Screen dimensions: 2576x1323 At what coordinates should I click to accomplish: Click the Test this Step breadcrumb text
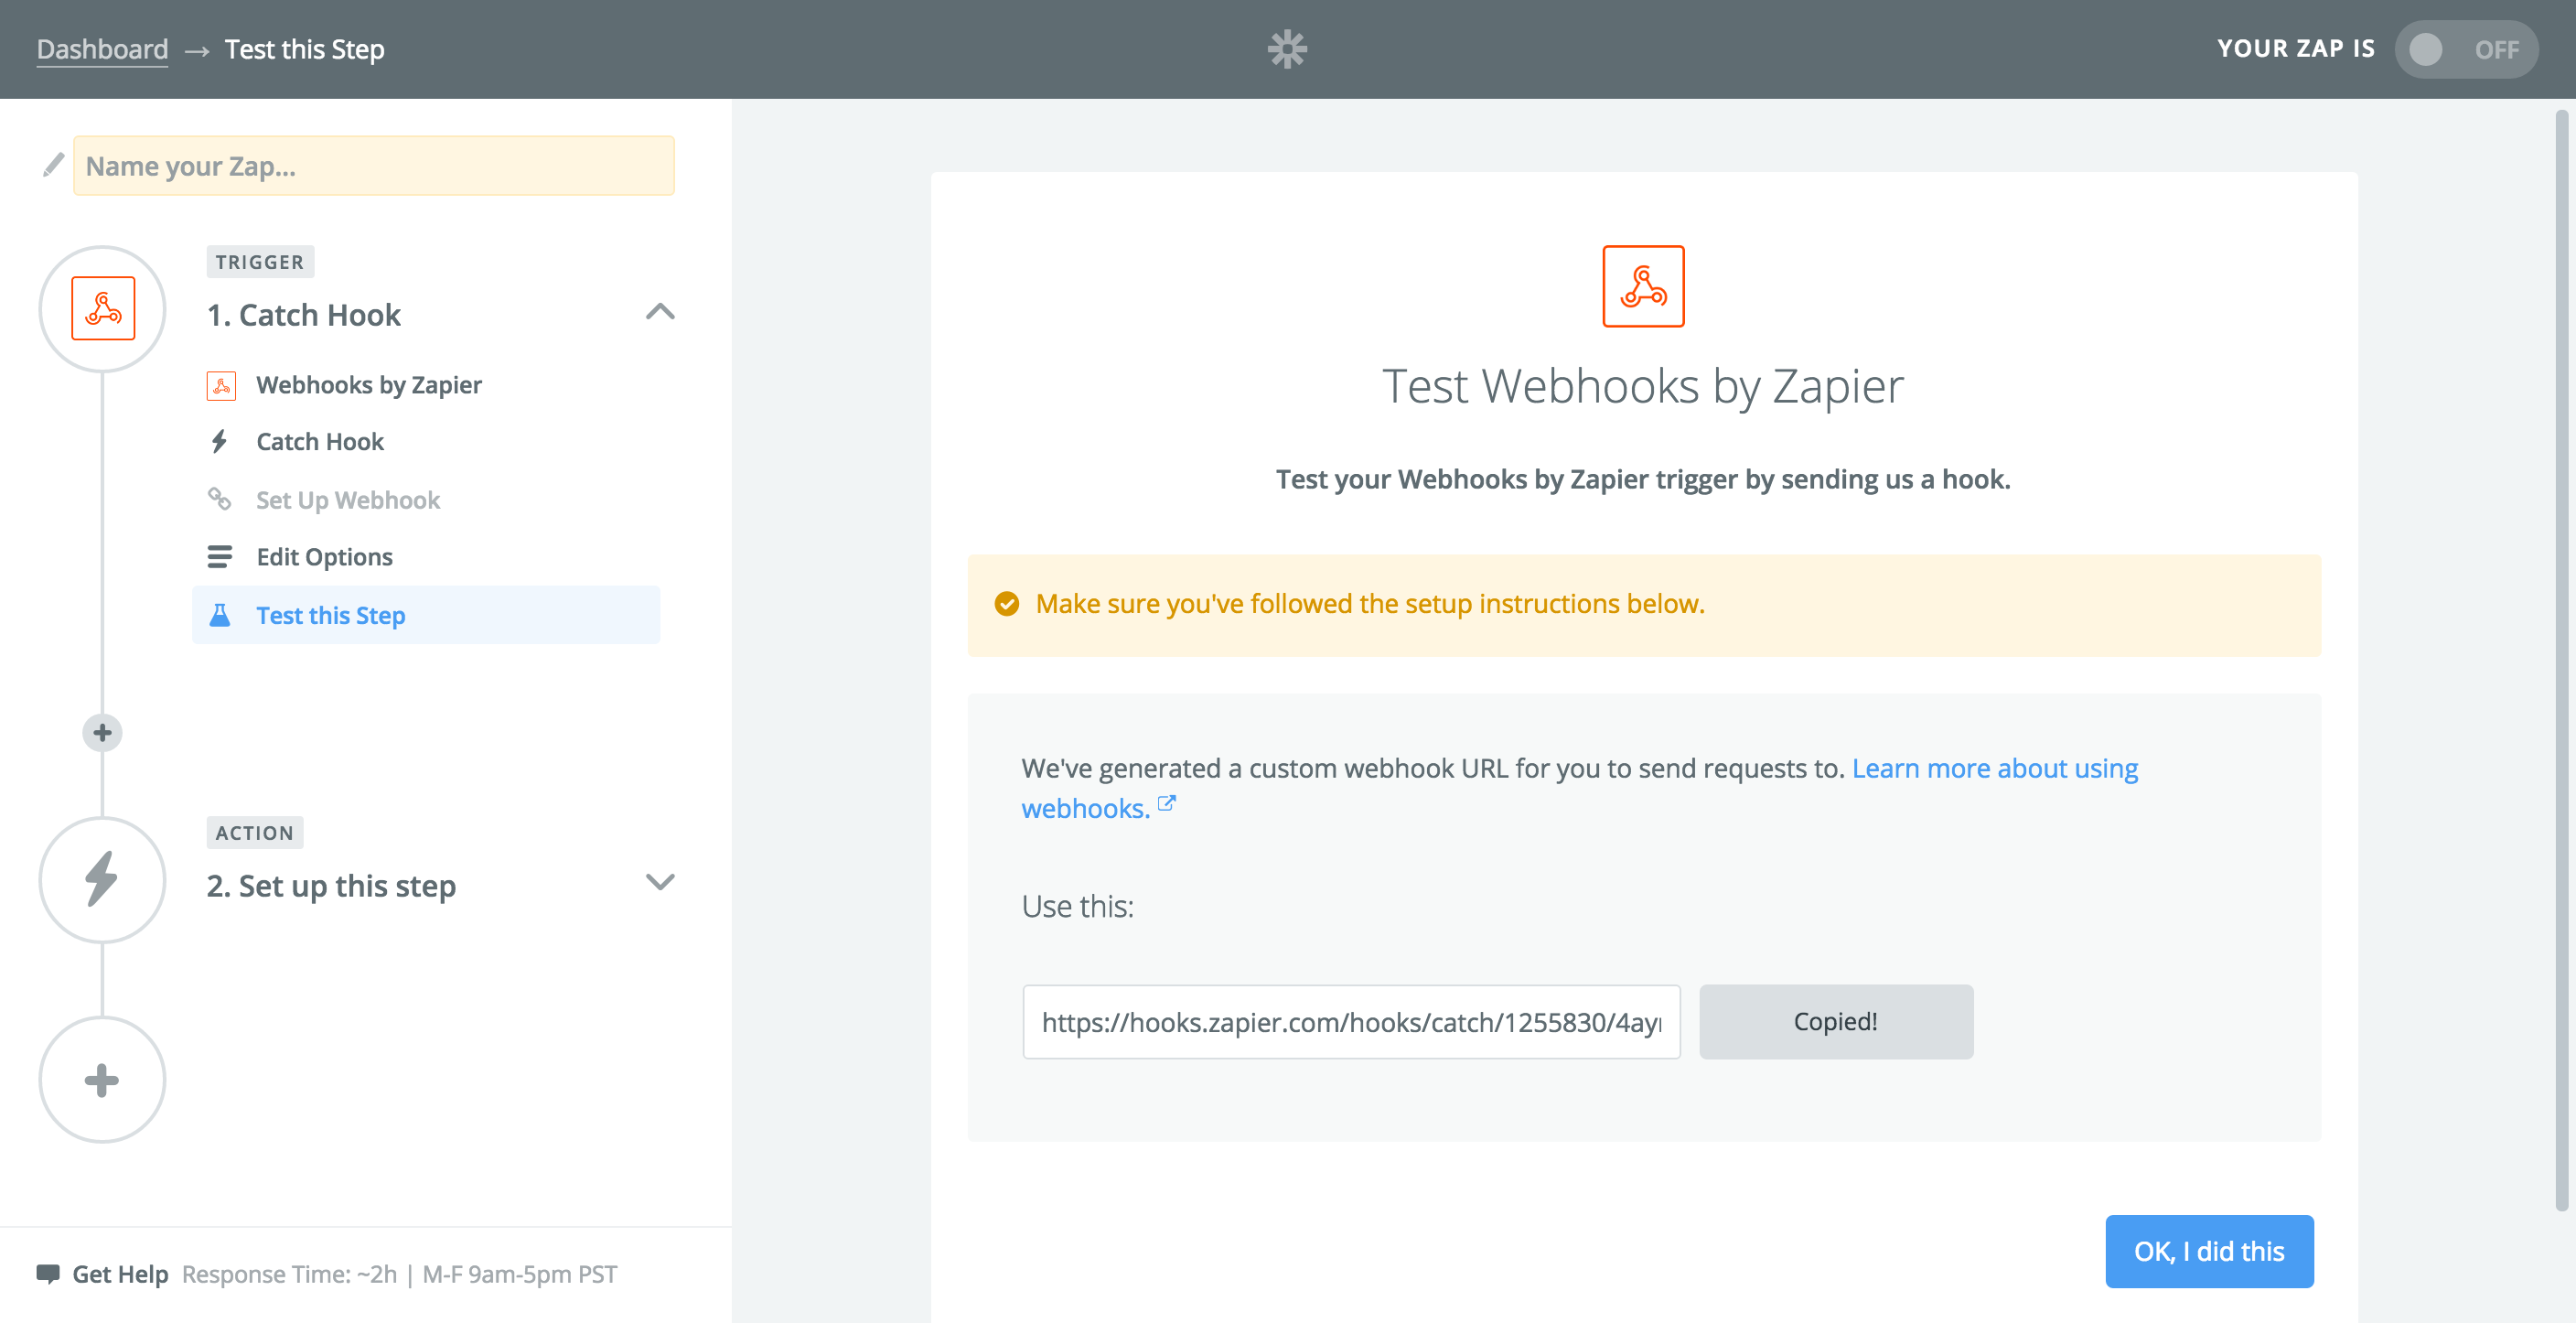[x=304, y=49]
